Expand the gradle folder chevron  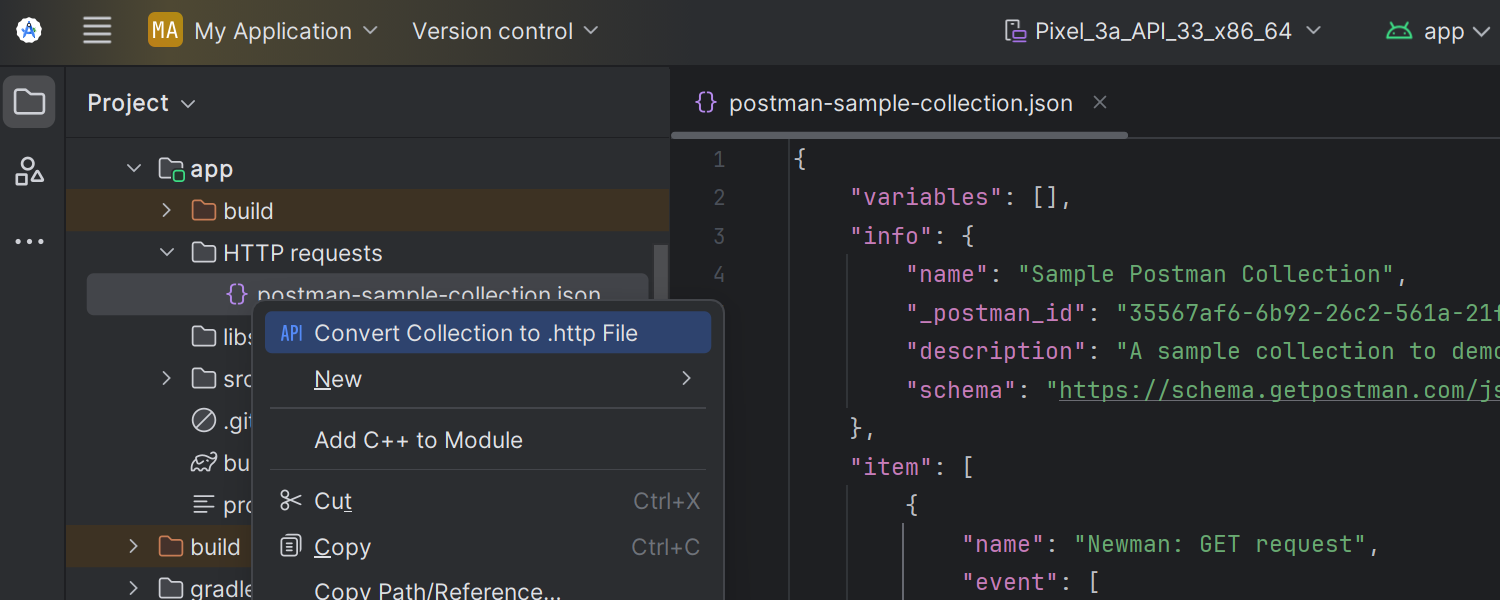pos(134,588)
